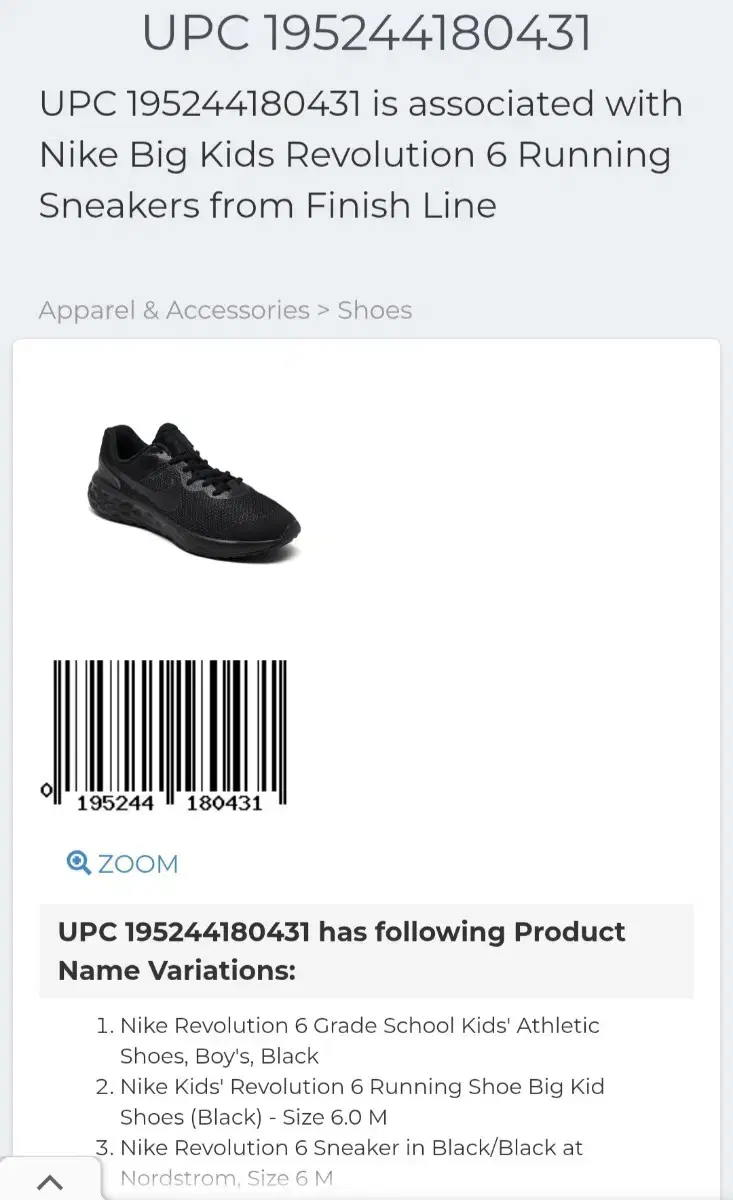The image size is (733, 1200).
Task: Go to the Shoes breadcrumb category
Action: pos(374,310)
